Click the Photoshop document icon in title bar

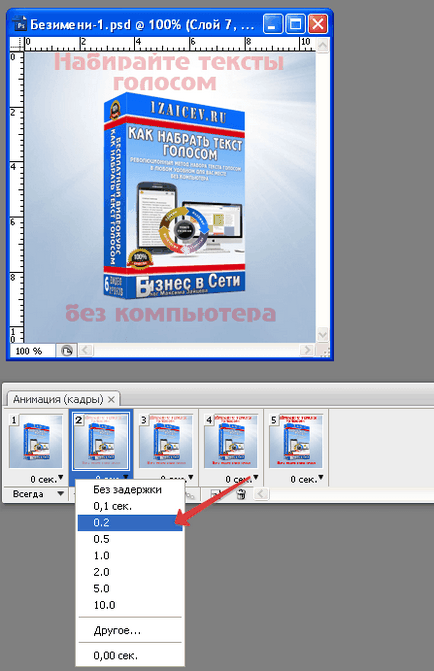click(20, 25)
